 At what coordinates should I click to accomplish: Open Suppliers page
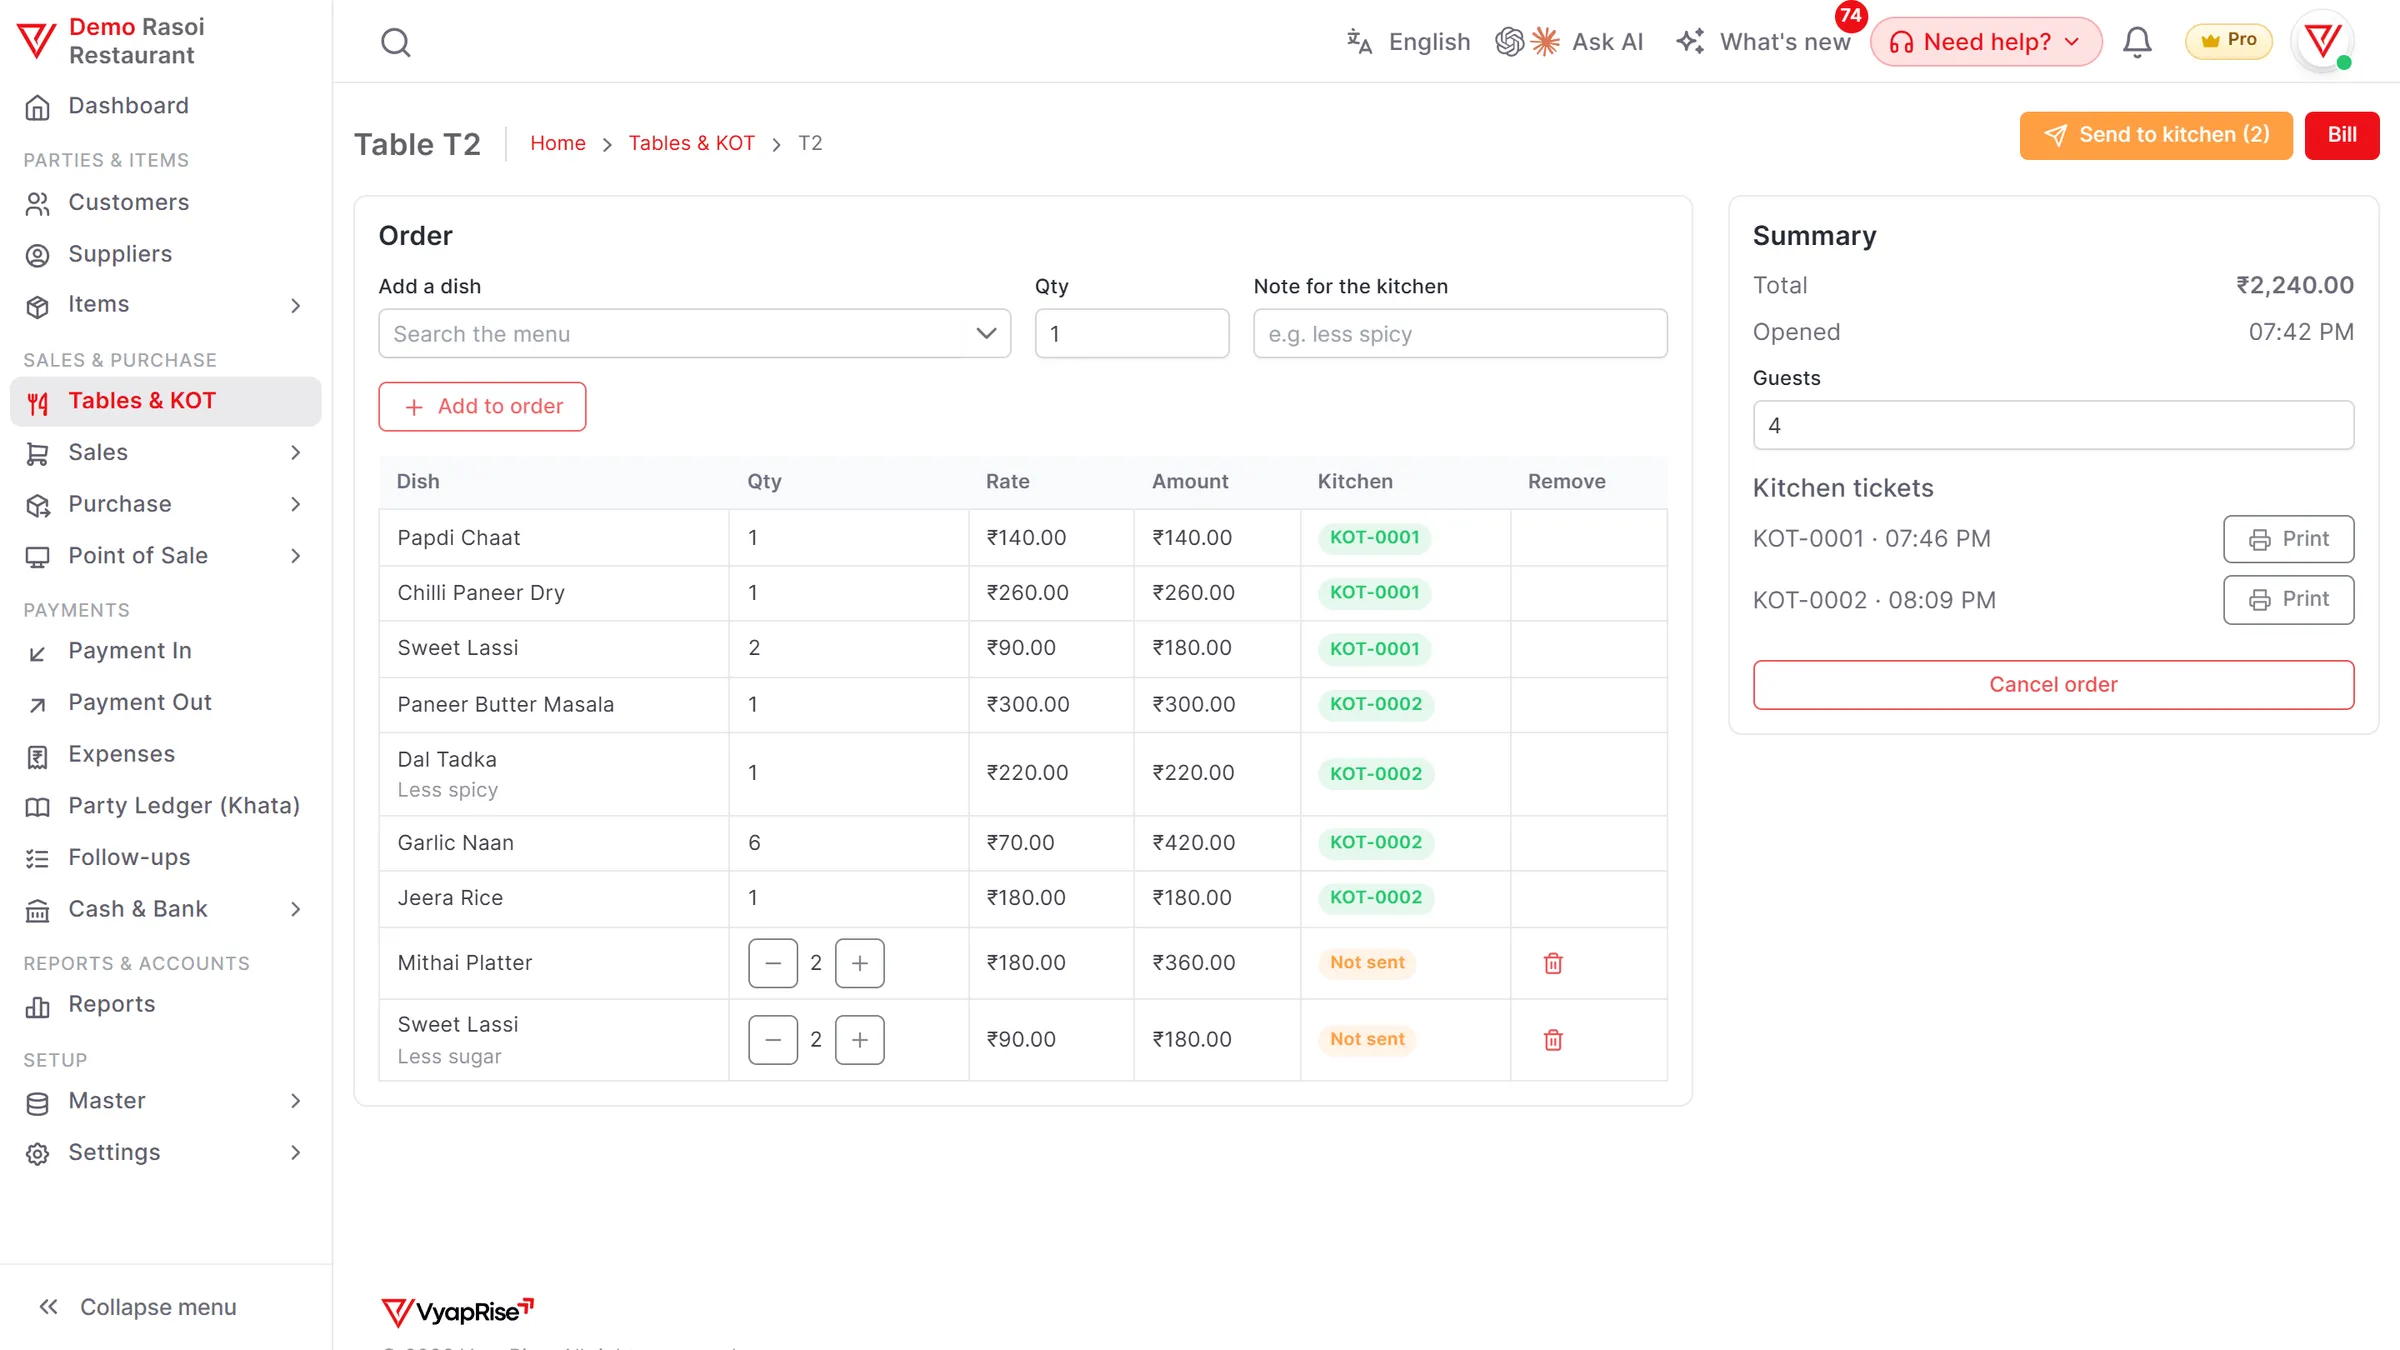pyautogui.click(x=166, y=255)
